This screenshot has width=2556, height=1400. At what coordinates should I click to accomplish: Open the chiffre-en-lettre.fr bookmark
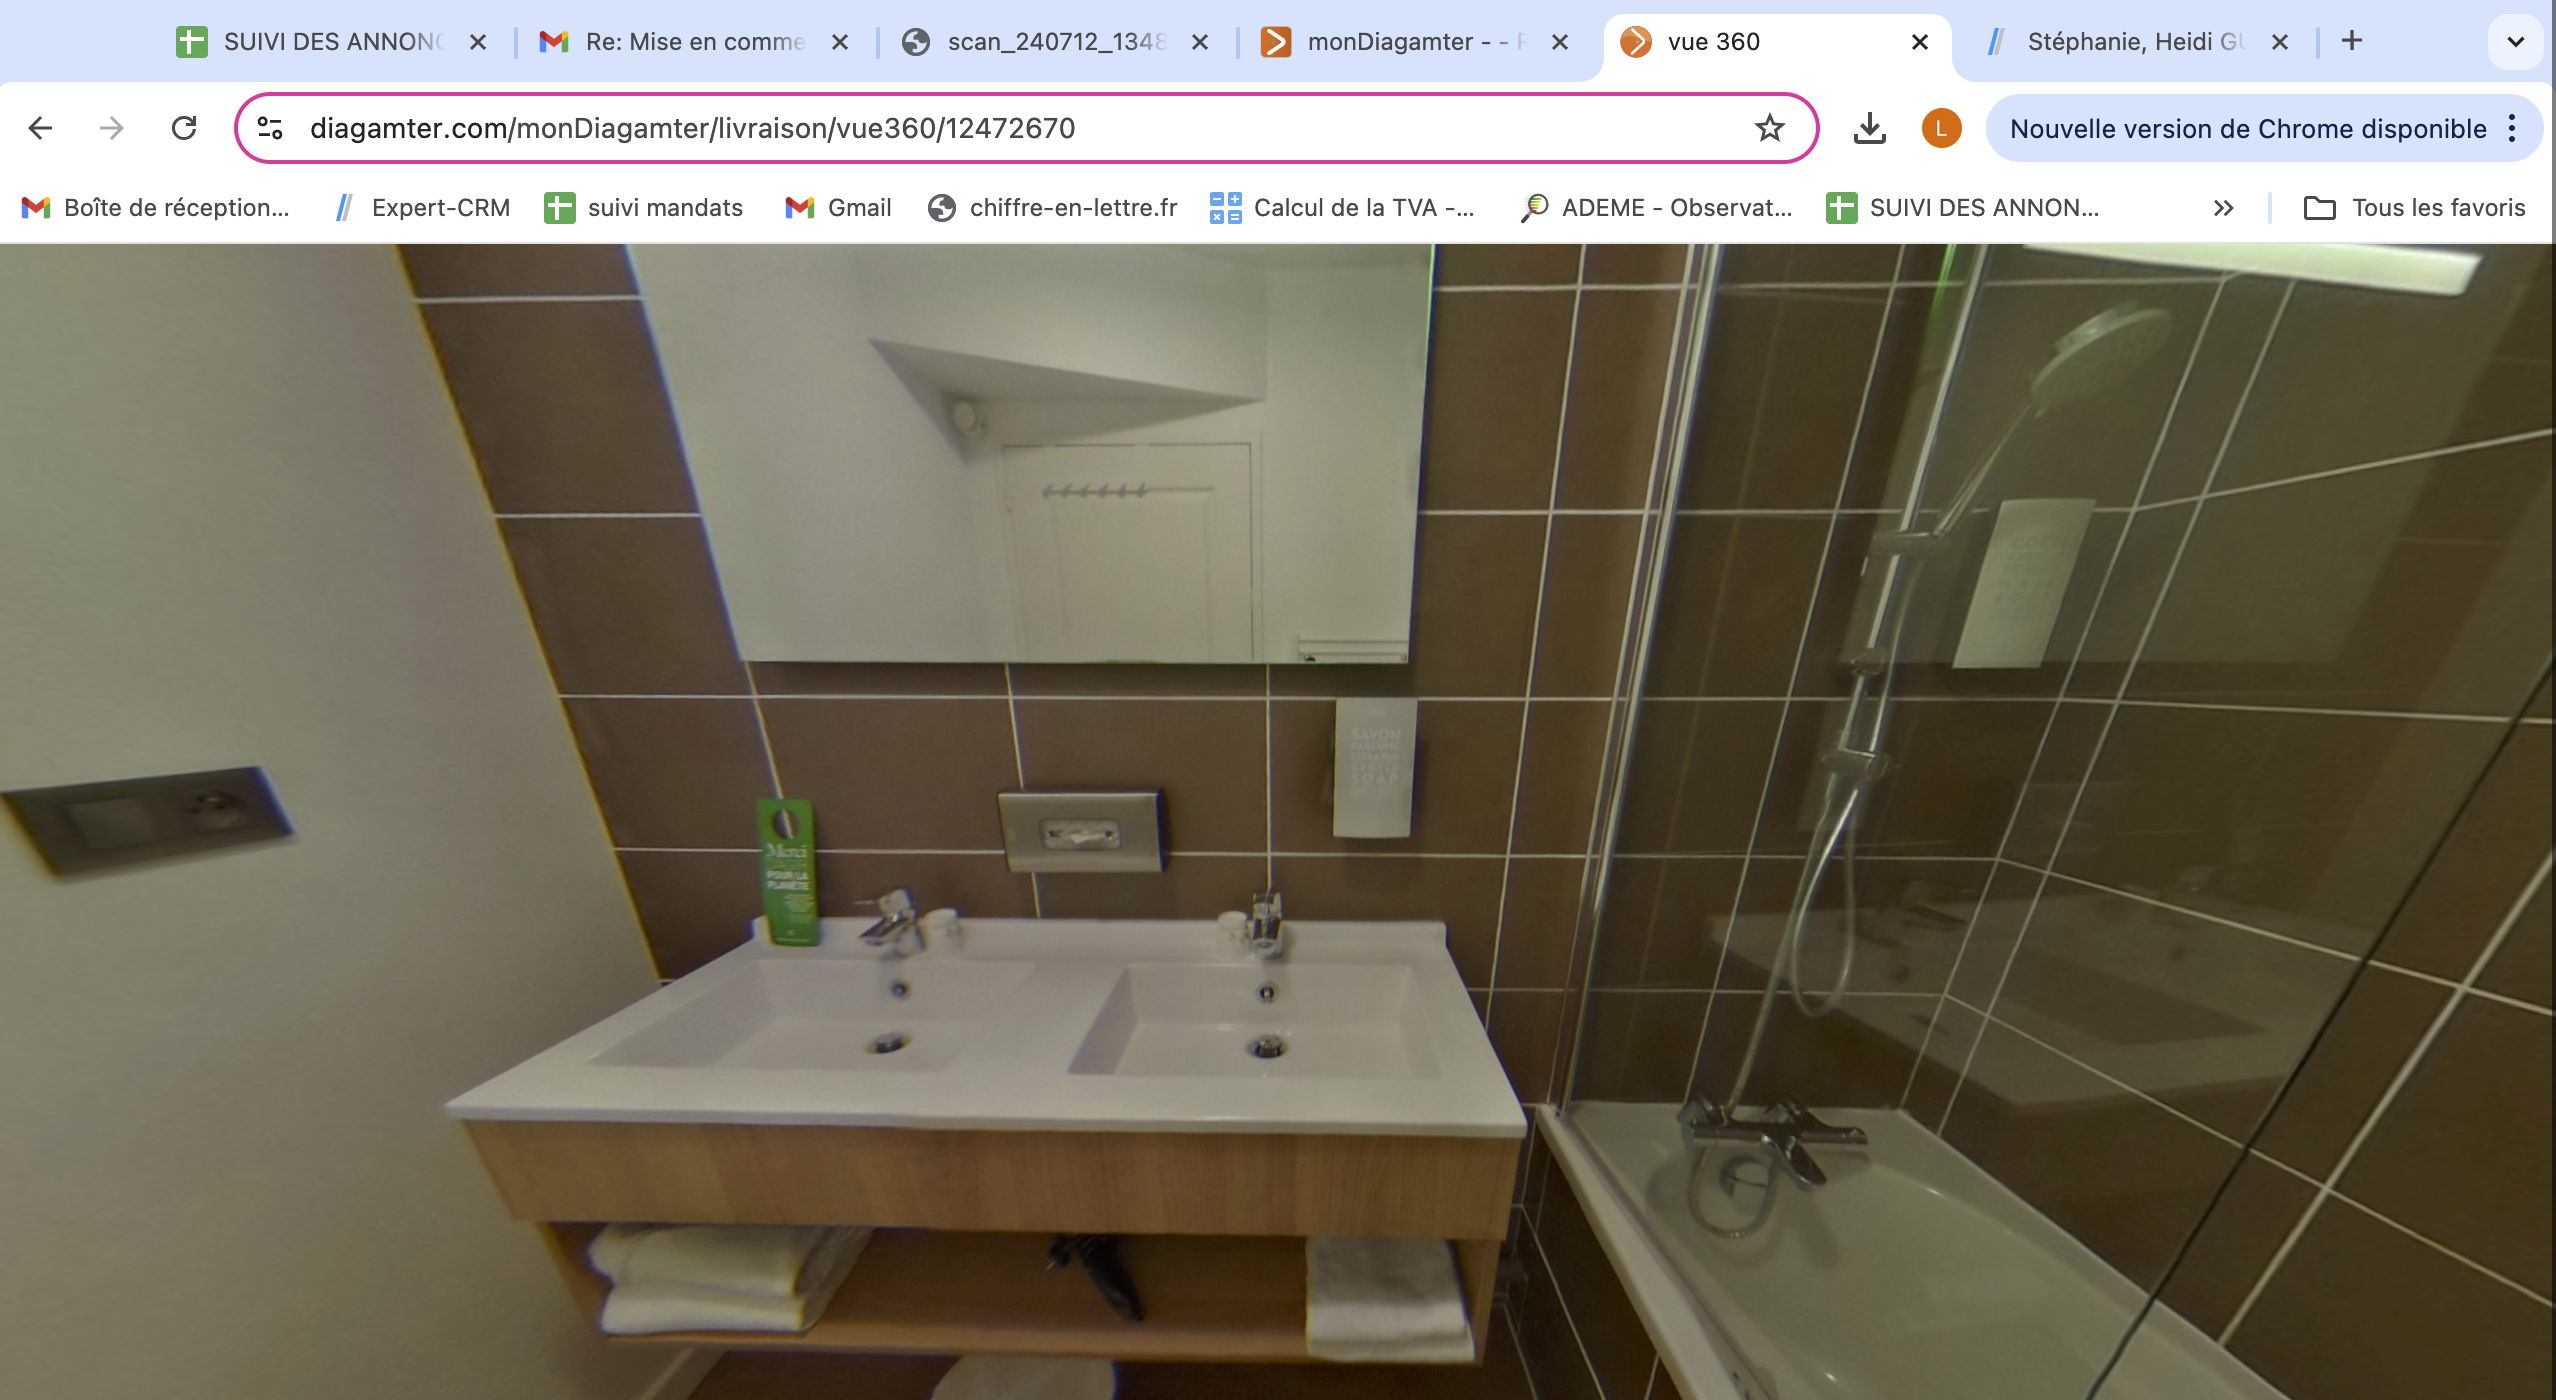point(1053,208)
